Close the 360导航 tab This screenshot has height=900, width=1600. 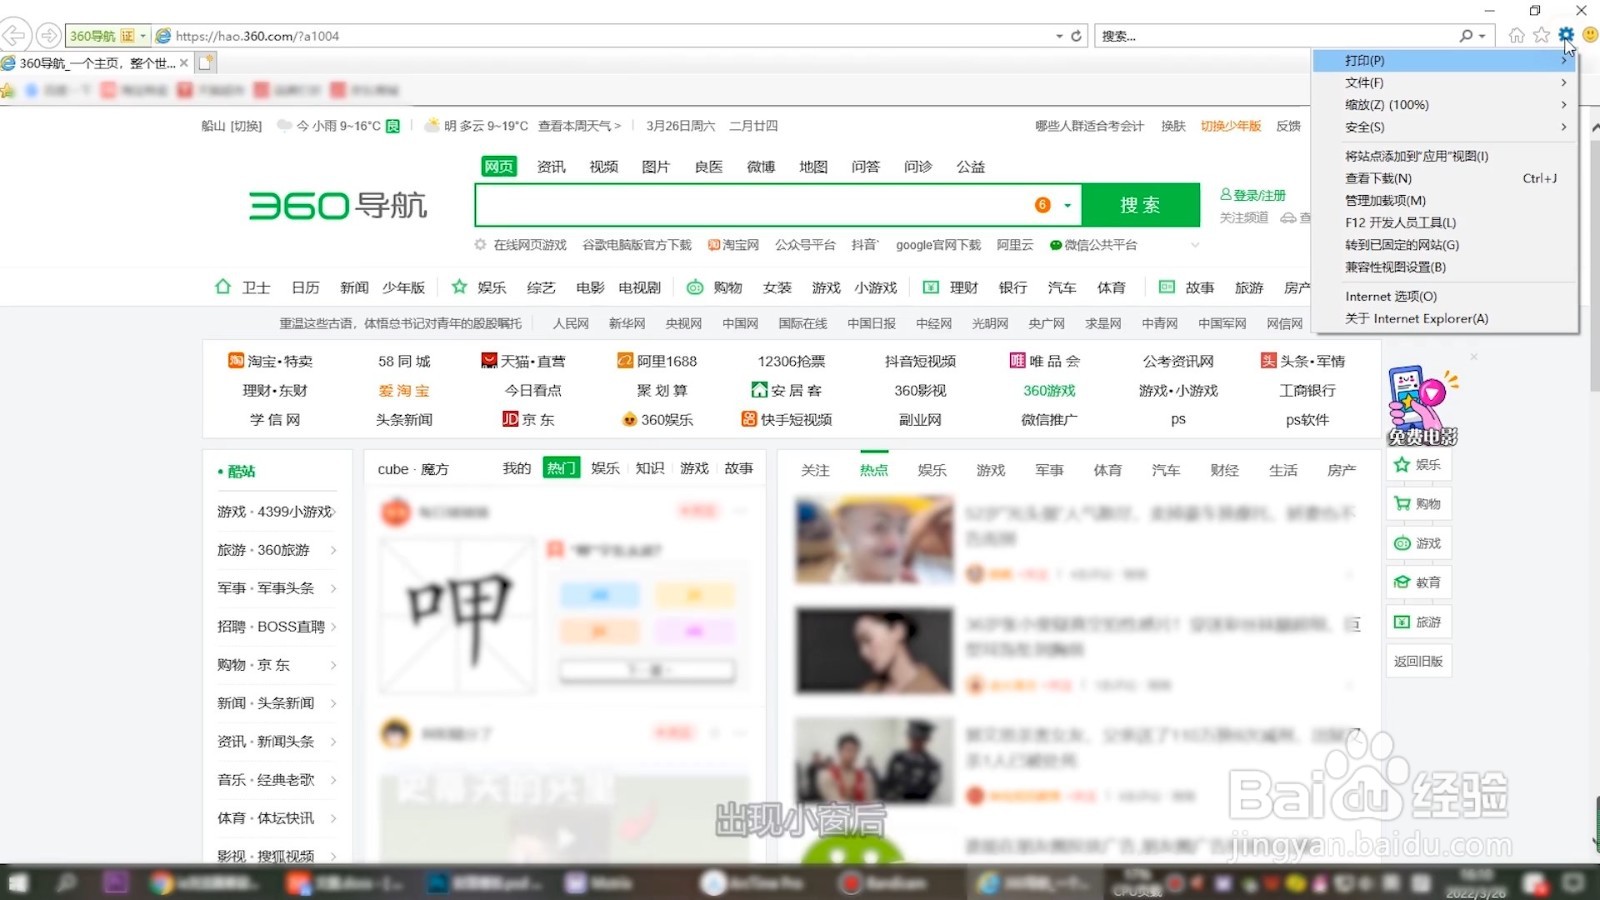(184, 62)
